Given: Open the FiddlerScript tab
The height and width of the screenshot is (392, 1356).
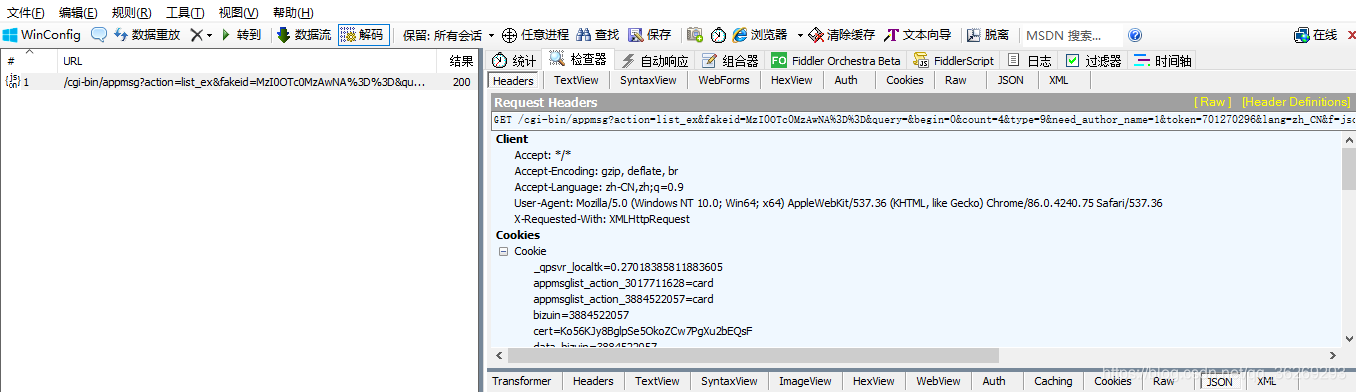Looking at the screenshot, I should coord(954,61).
